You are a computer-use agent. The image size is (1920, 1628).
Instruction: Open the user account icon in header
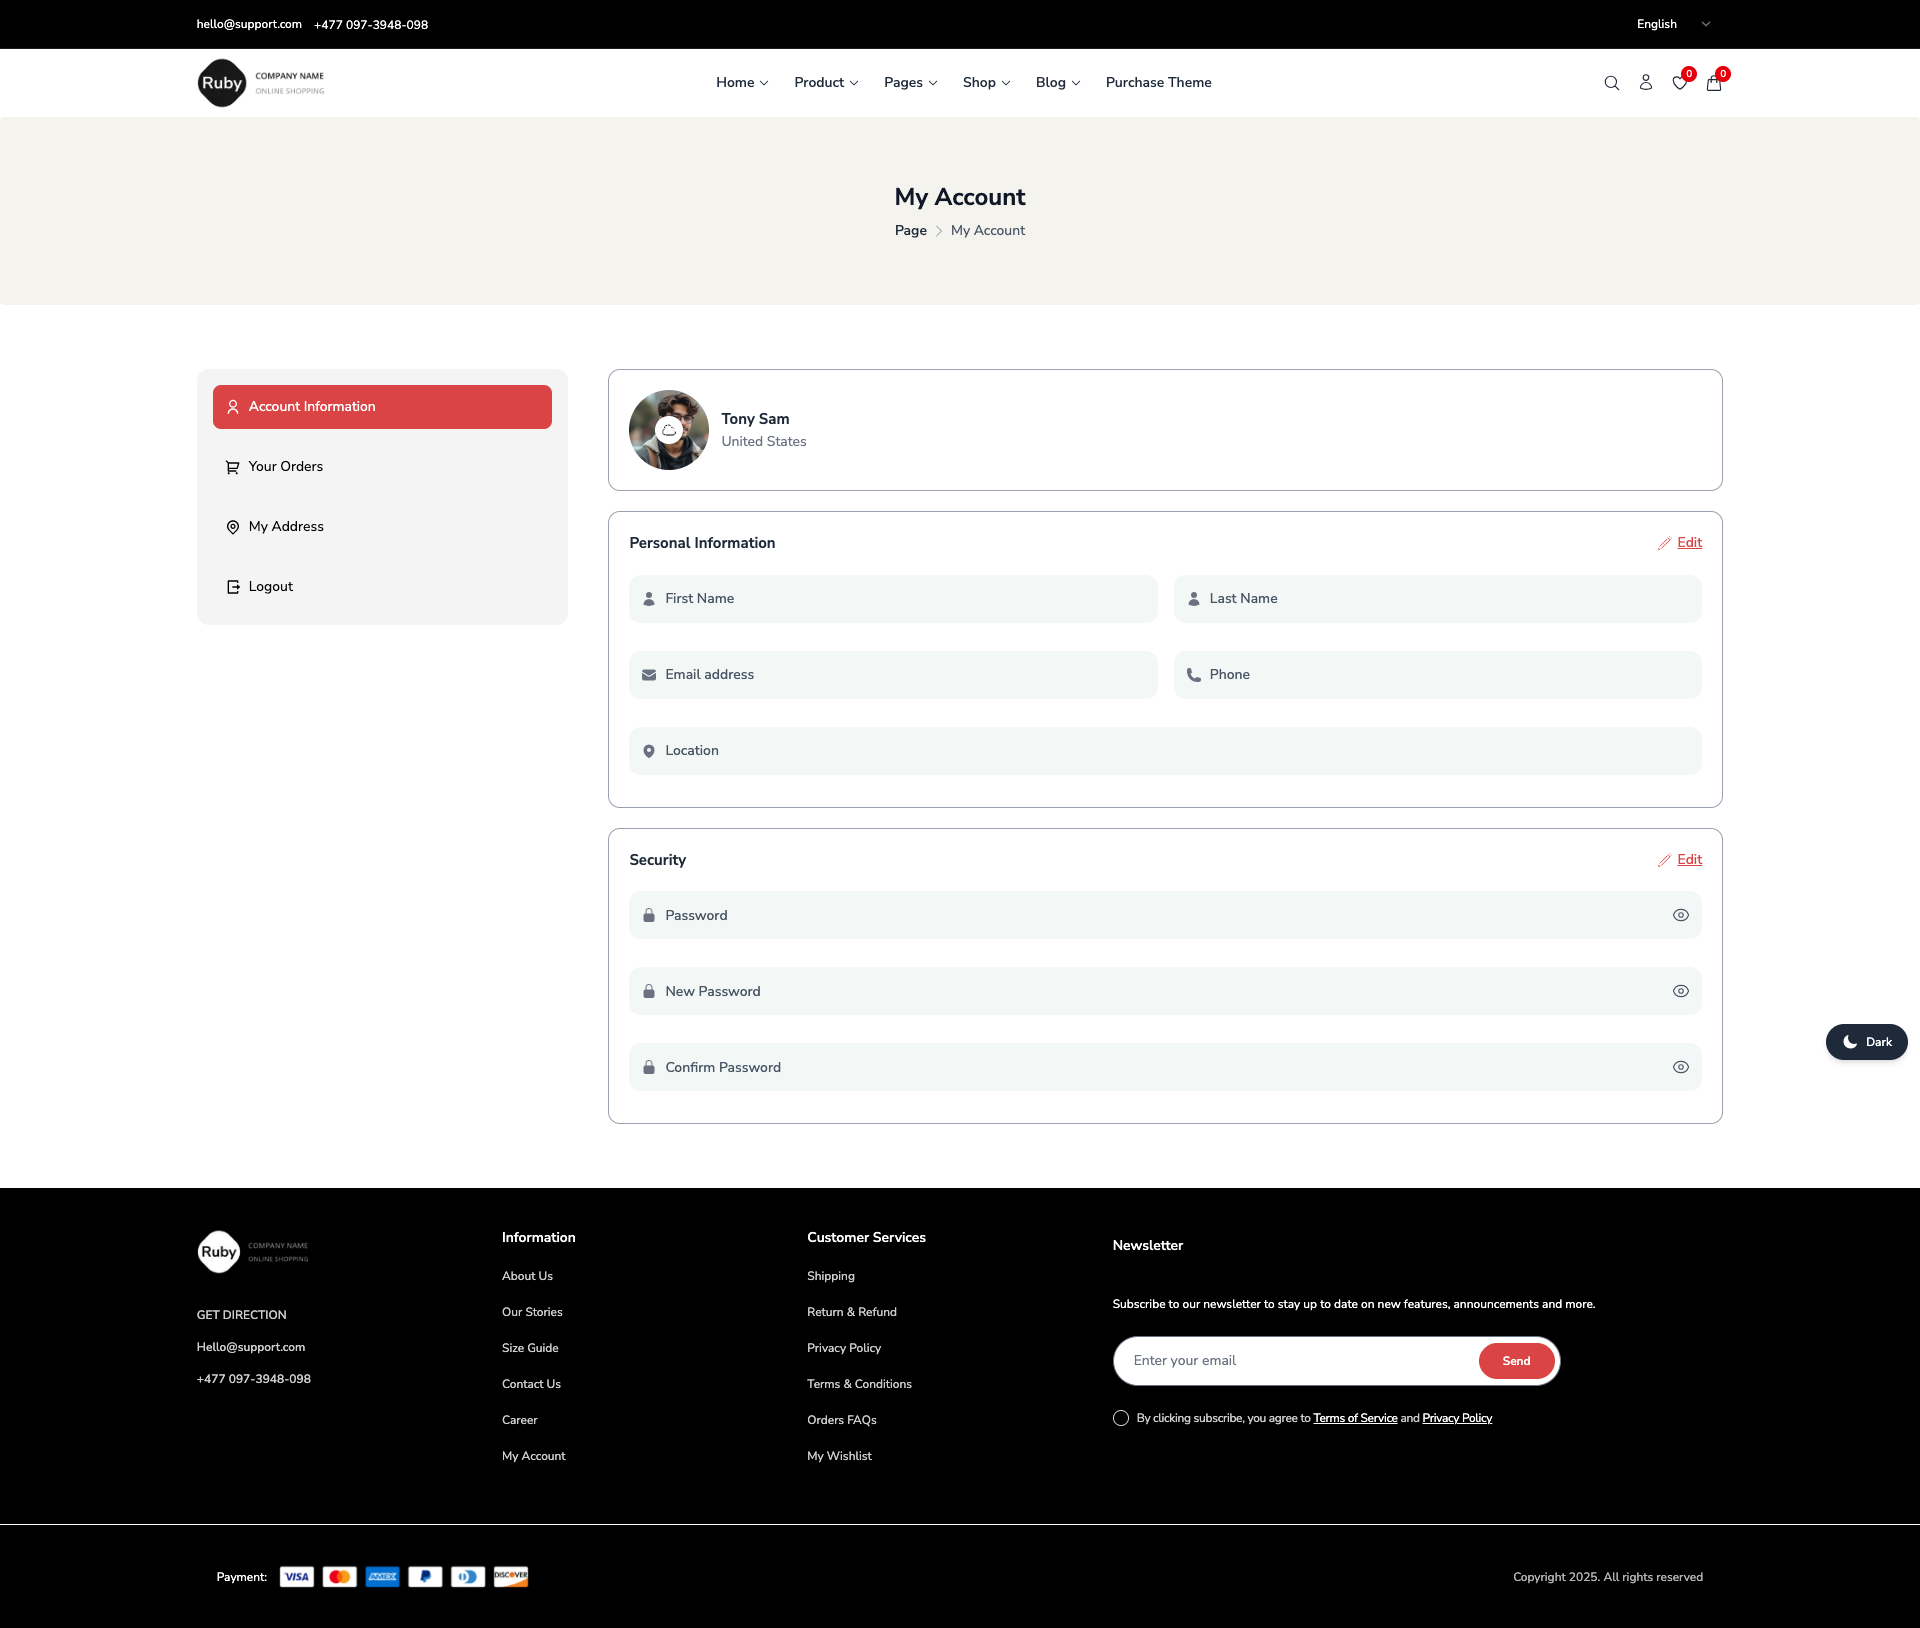tap(1645, 83)
